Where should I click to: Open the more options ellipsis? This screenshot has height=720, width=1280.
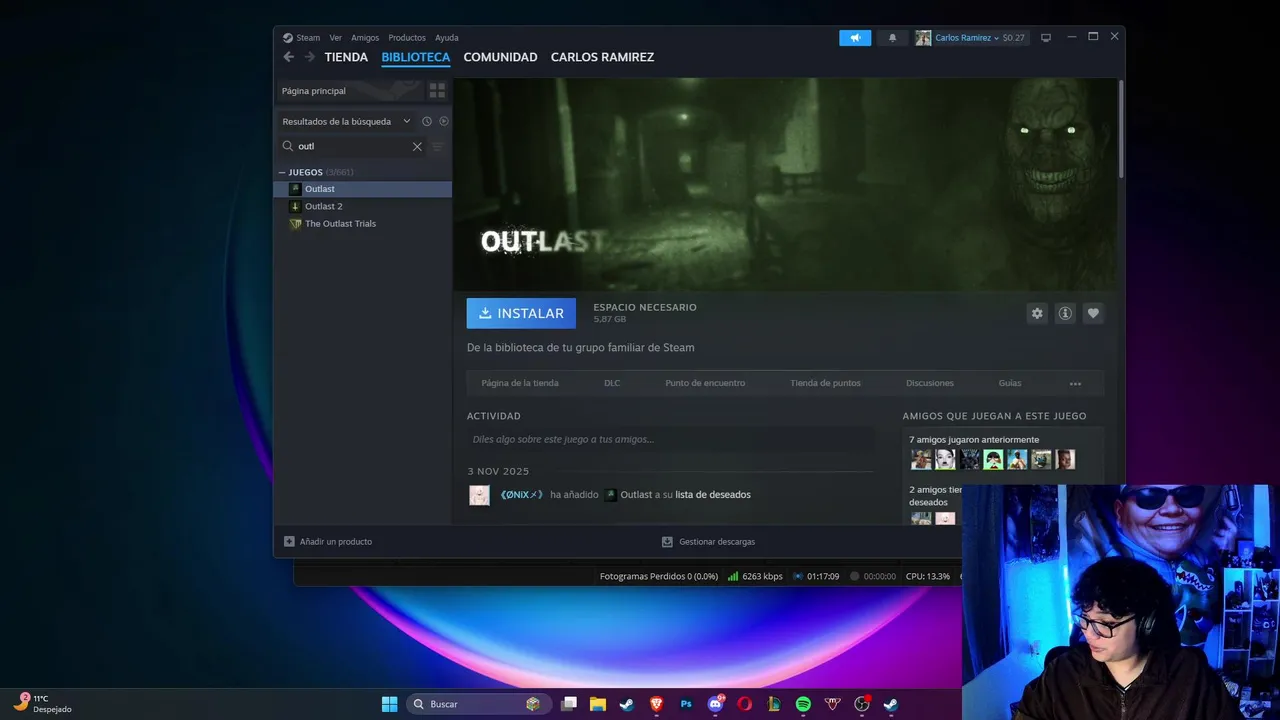pyautogui.click(x=1075, y=383)
